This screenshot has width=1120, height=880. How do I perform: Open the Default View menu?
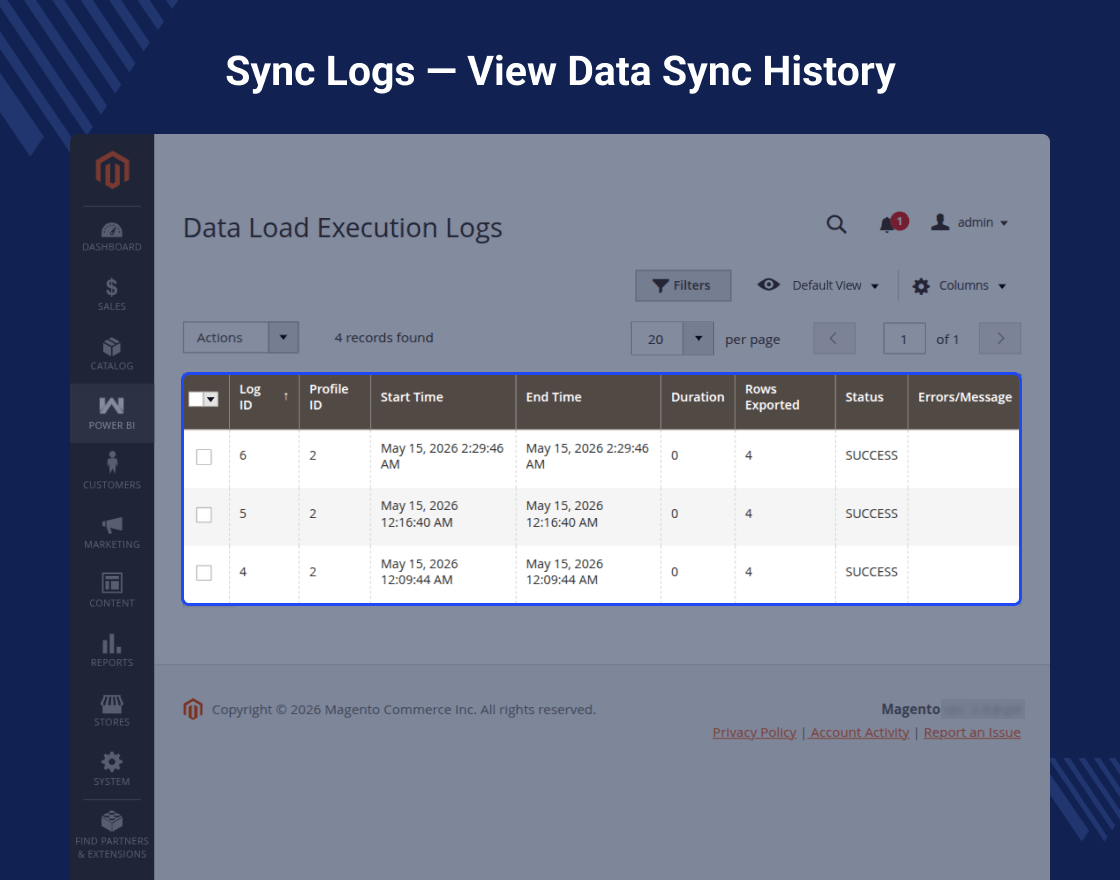point(818,286)
